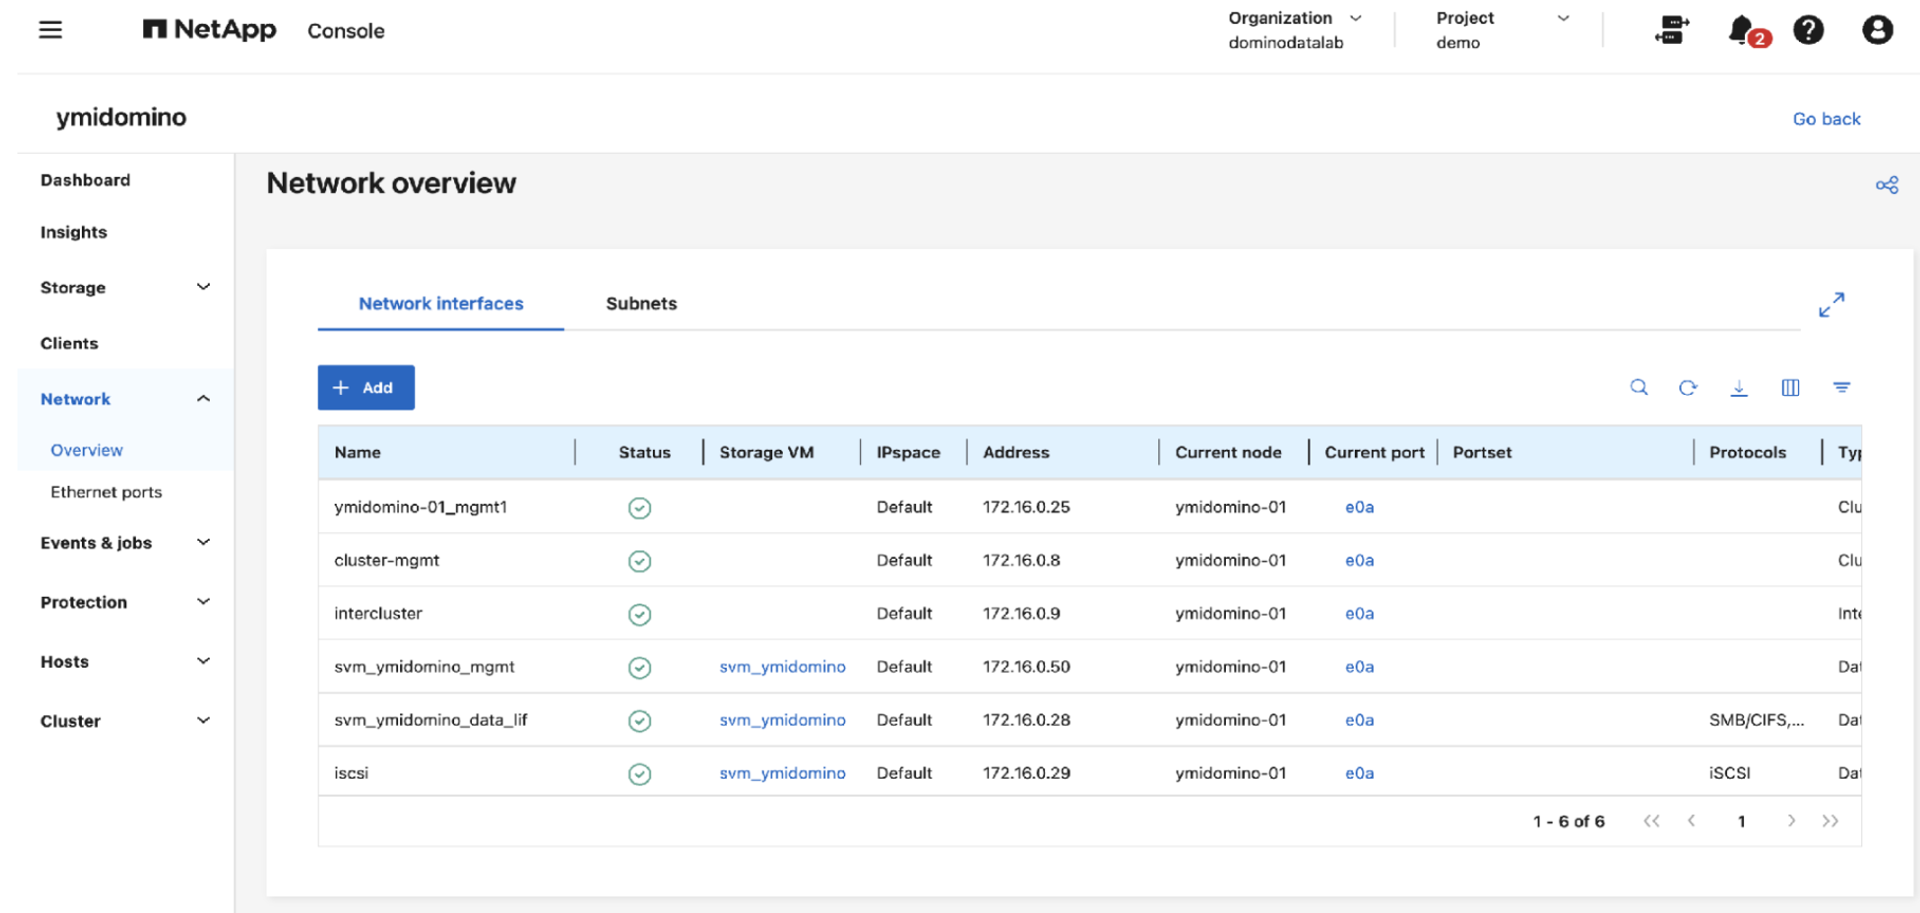
Task: Refresh the network interfaces table
Action: coord(1688,387)
